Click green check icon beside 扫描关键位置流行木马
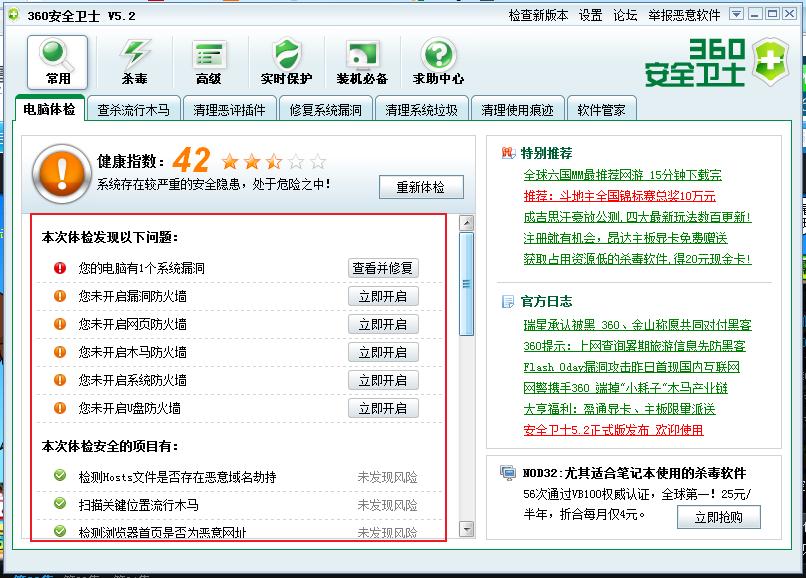This screenshot has height=578, width=806. [60, 503]
